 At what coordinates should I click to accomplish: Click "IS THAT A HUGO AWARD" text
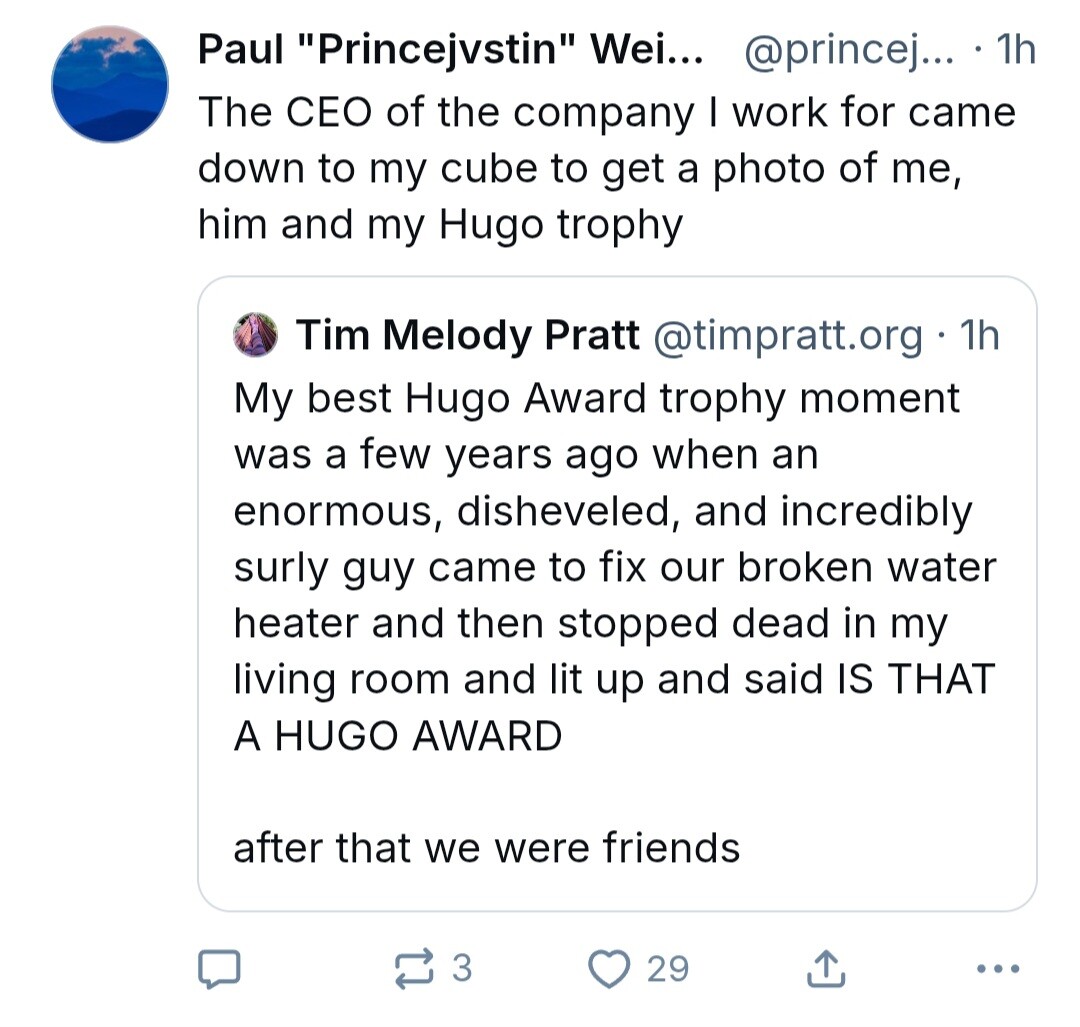click(x=614, y=707)
